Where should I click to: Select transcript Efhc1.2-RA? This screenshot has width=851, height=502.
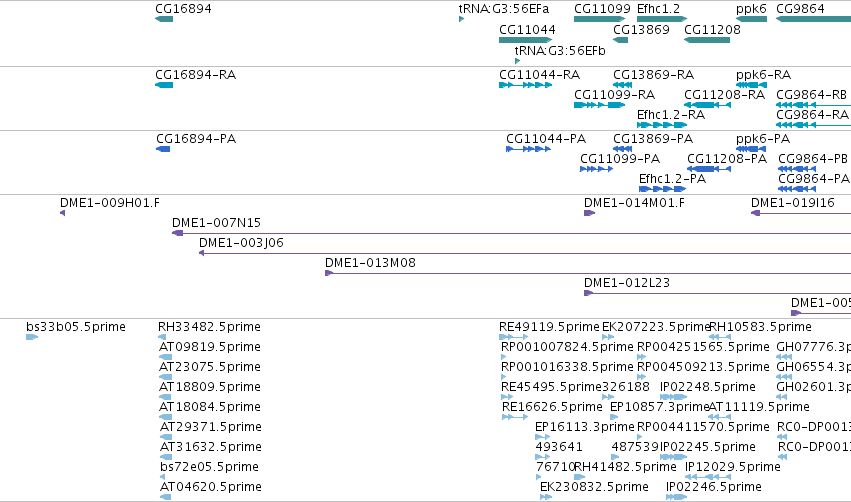pos(671,115)
